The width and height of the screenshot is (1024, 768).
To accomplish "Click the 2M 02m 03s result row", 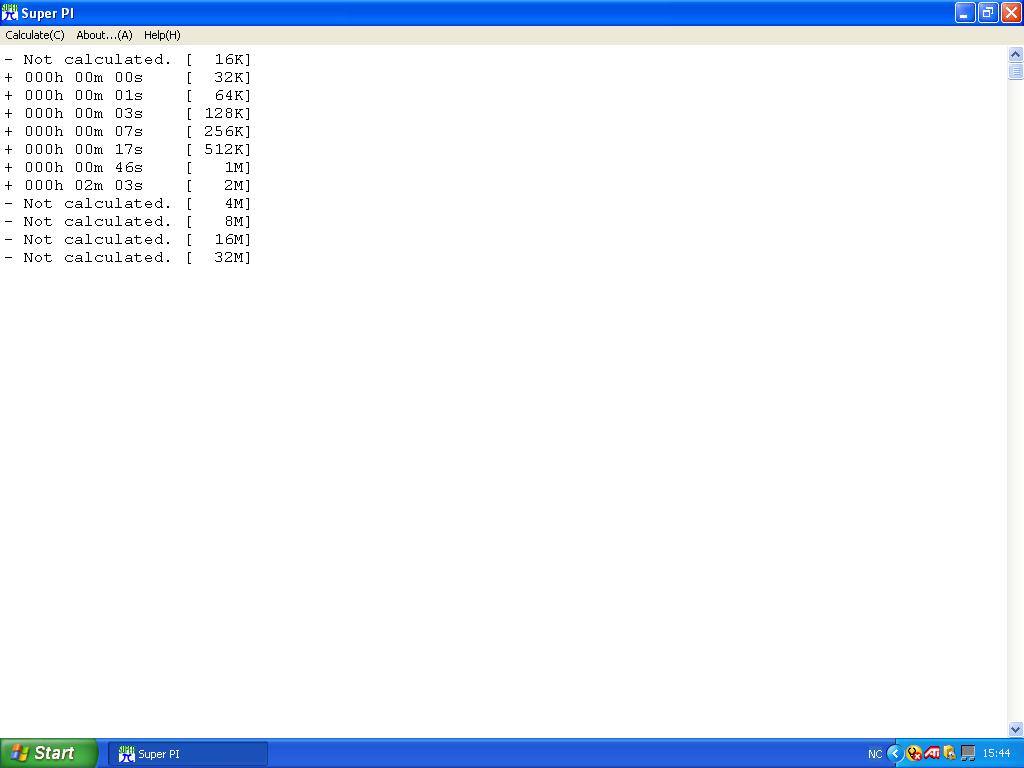I will (127, 185).
